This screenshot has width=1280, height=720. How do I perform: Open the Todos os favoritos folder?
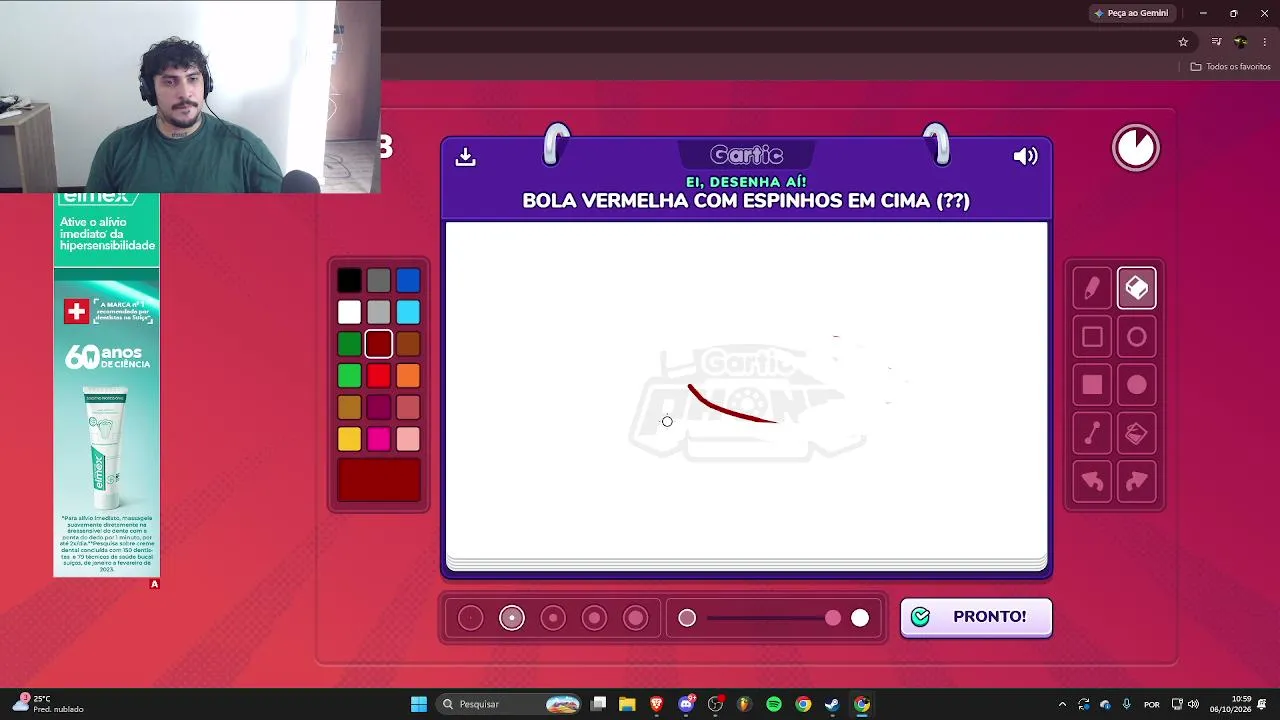(x=1230, y=67)
